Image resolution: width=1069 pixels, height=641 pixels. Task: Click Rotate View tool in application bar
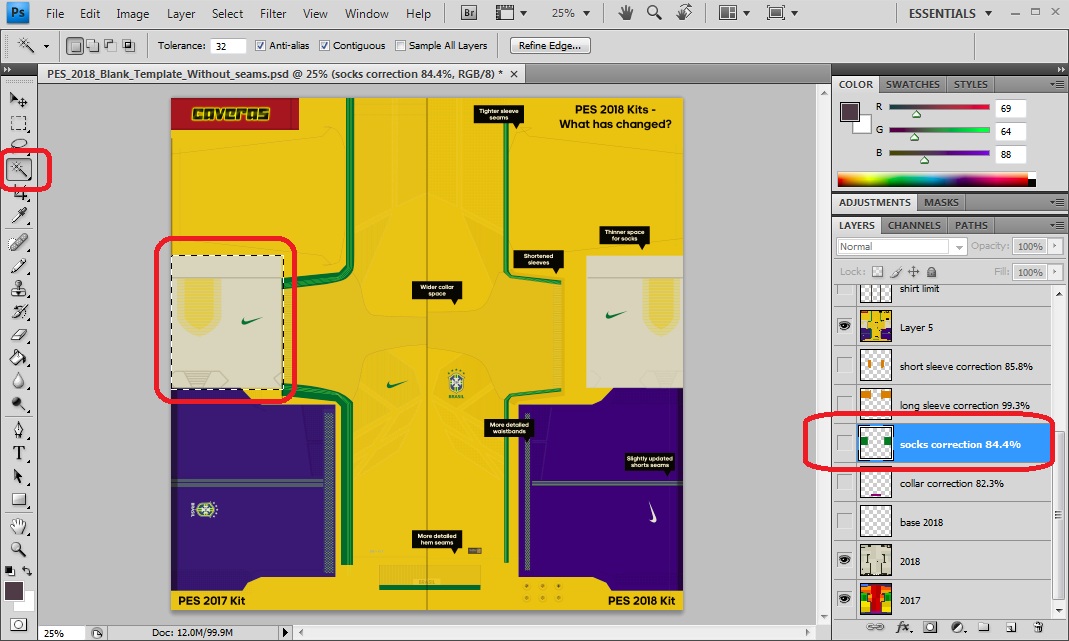tap(684, 13)
